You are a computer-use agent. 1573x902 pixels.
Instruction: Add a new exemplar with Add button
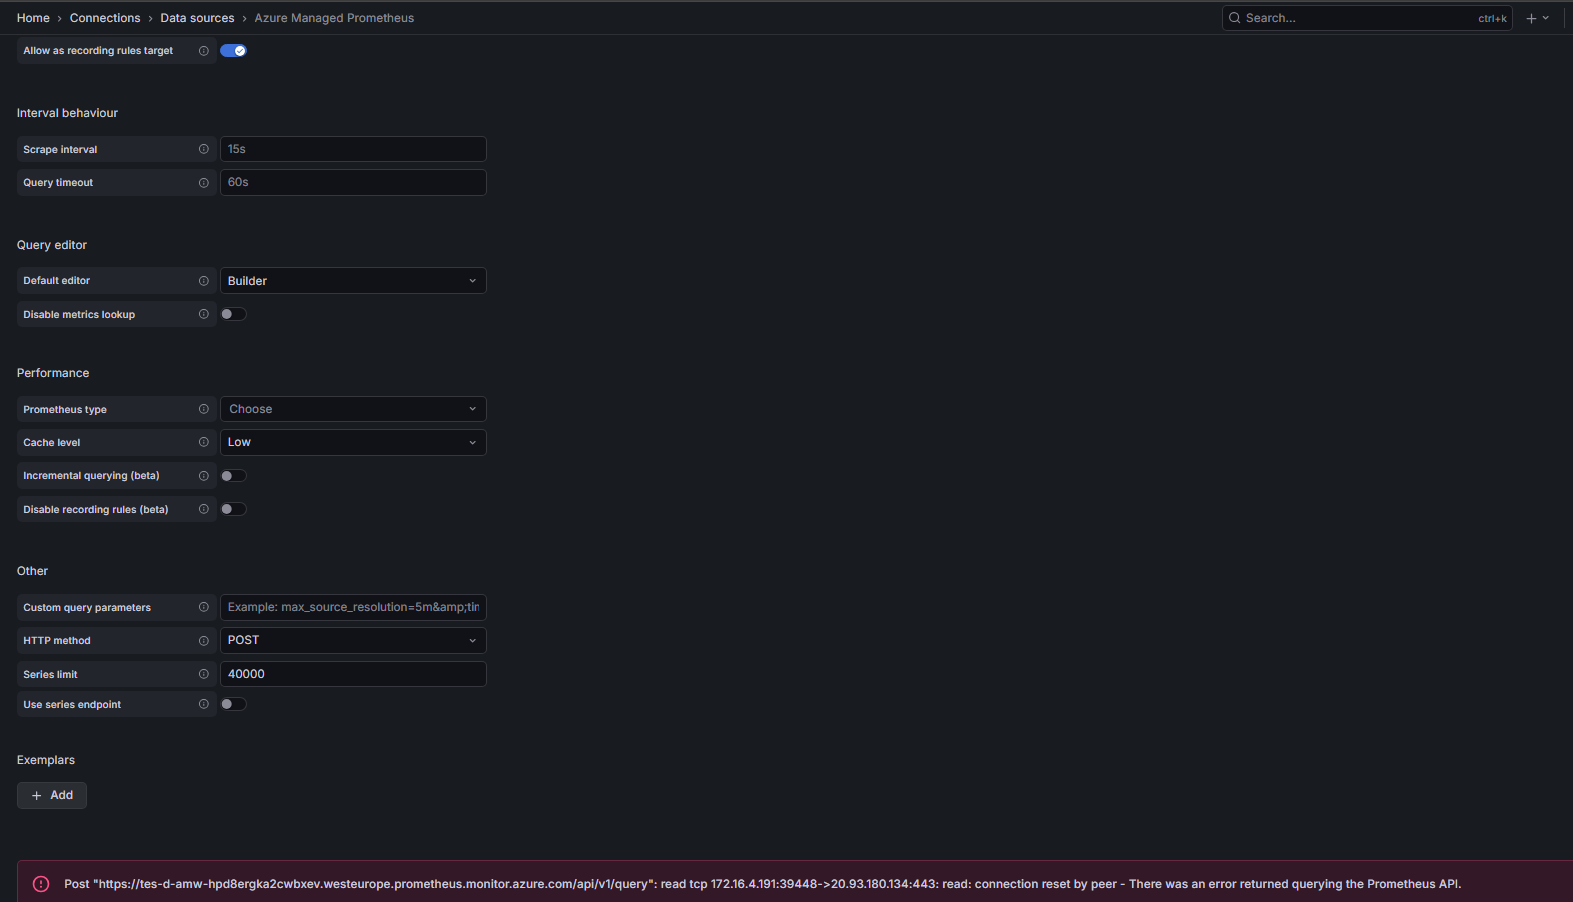[x=52, y=795]
